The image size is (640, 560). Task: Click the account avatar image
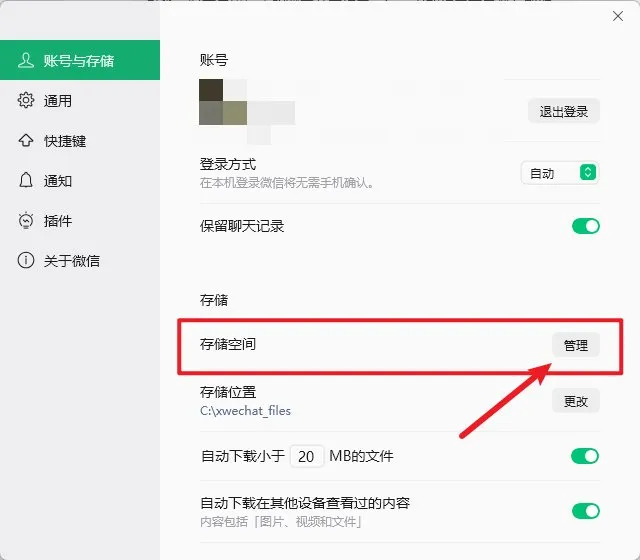[223, 102]
